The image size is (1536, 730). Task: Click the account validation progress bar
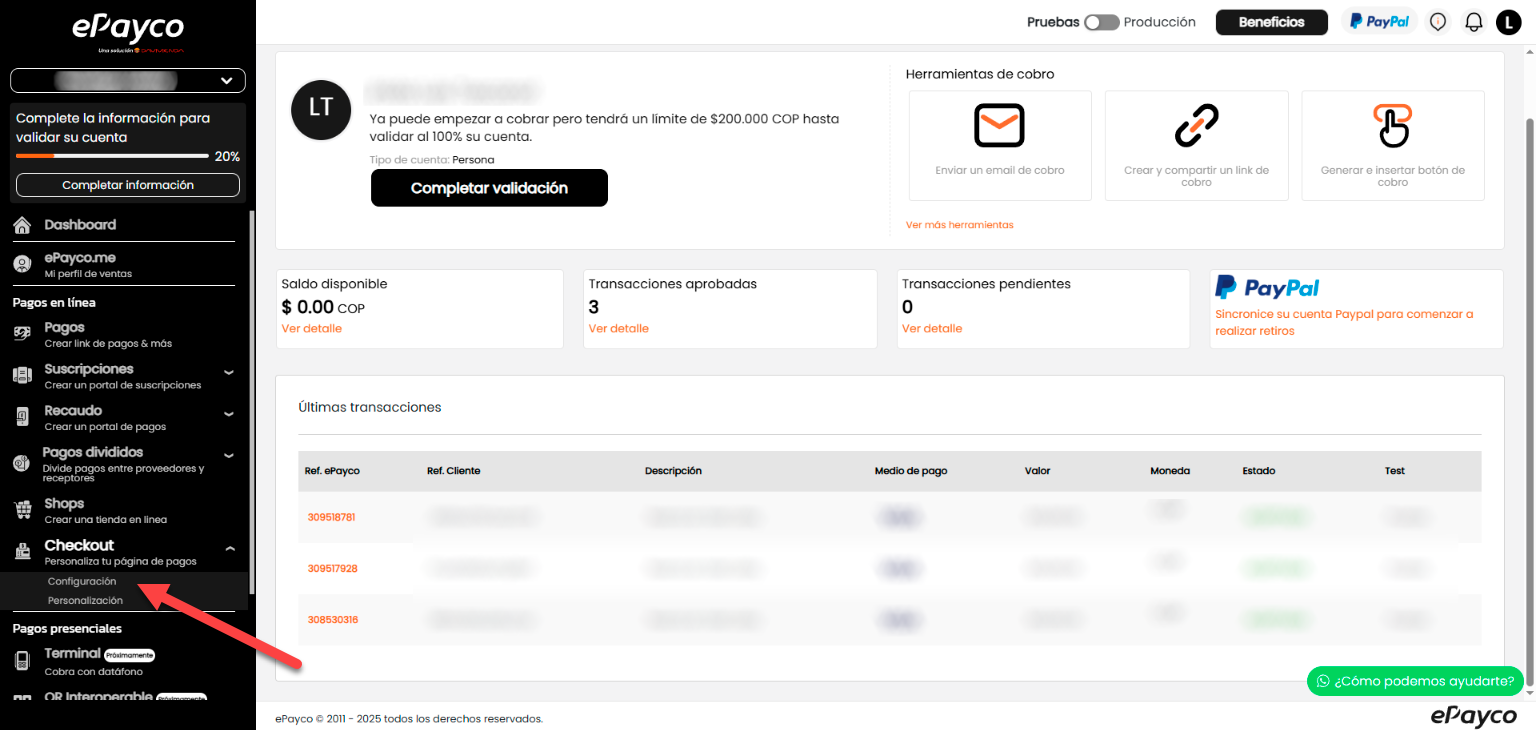tap(112, 156)
